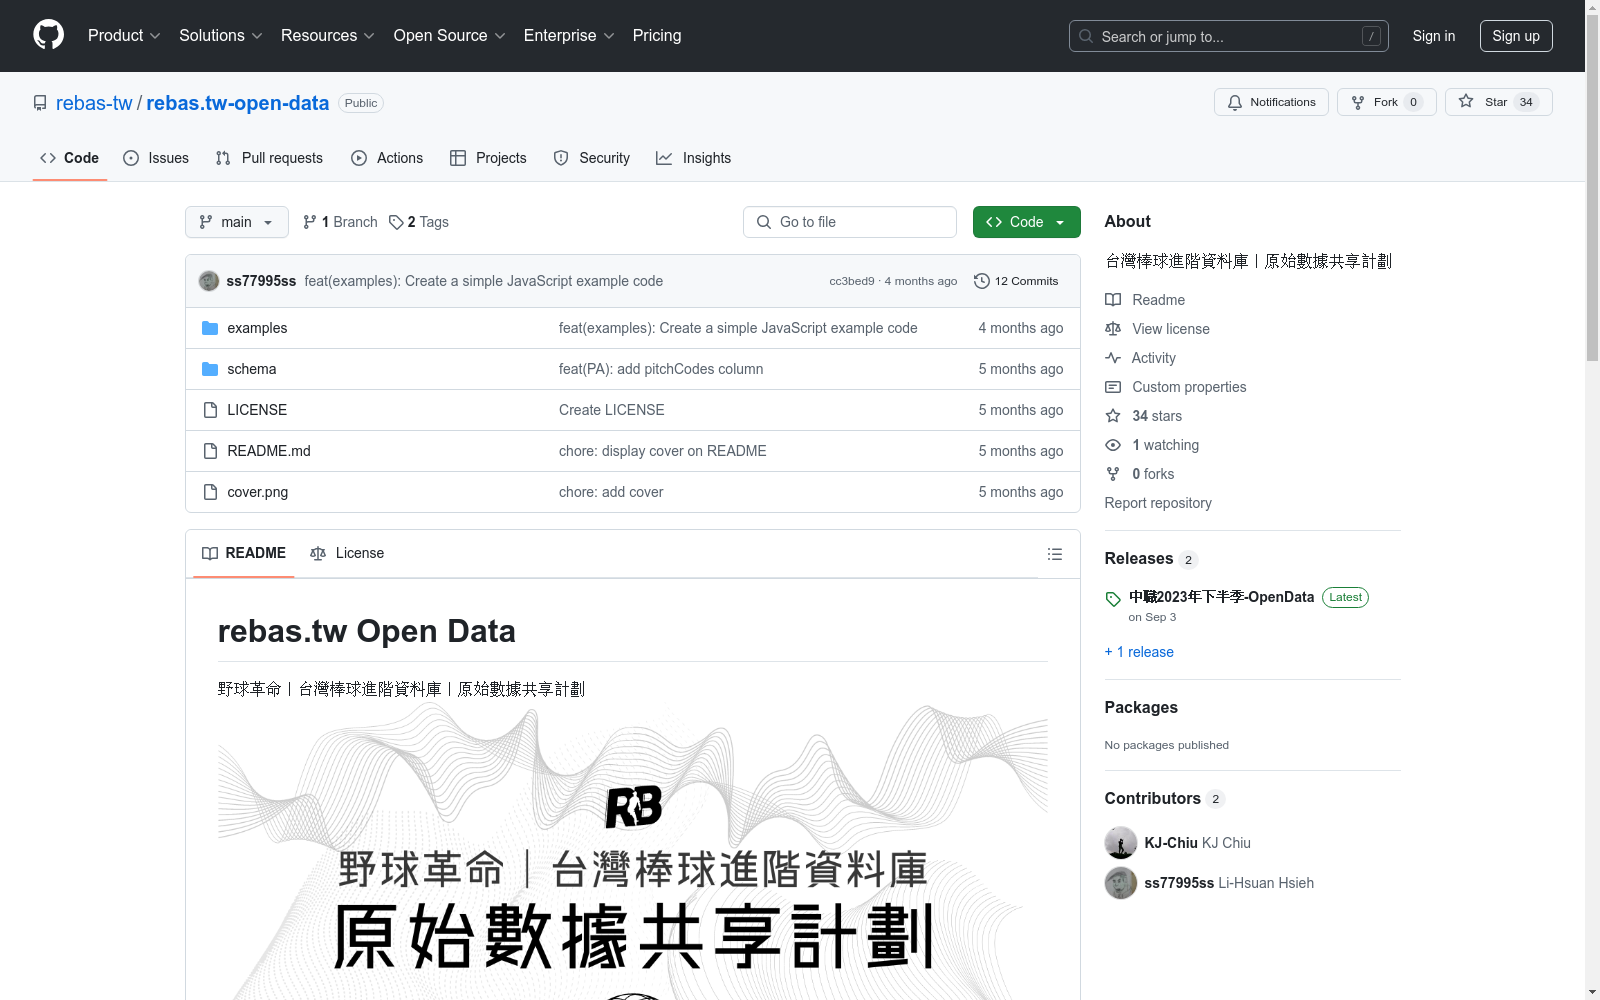The width and height of the screenshot is (1600, 1000).
Task: Expand the Enterprise menu
Action: (x=569, y=36)
